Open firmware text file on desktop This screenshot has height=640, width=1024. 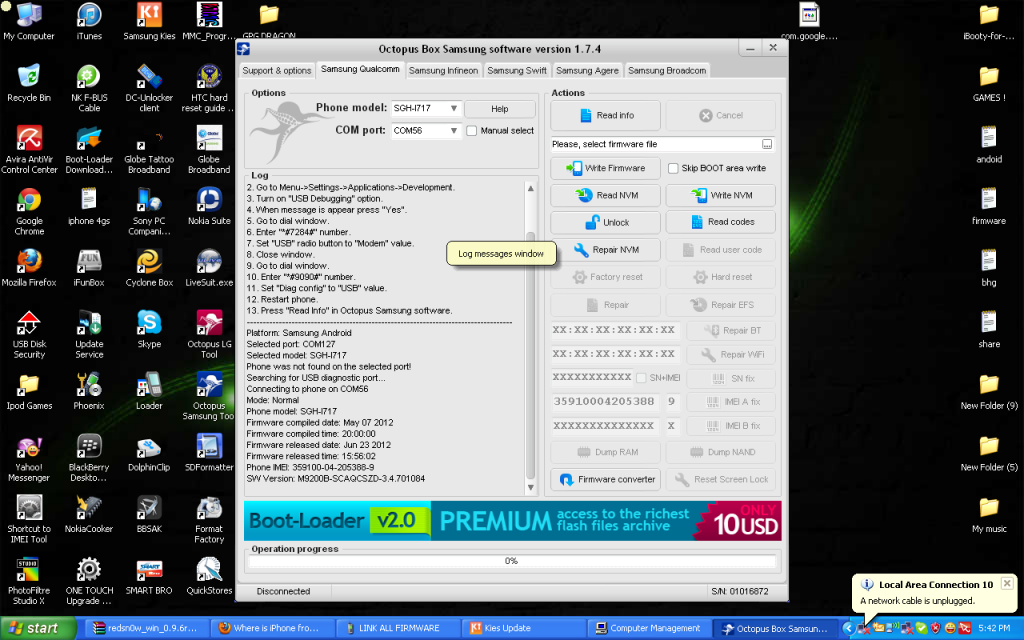pyautogui.click(x=989, y=206)
